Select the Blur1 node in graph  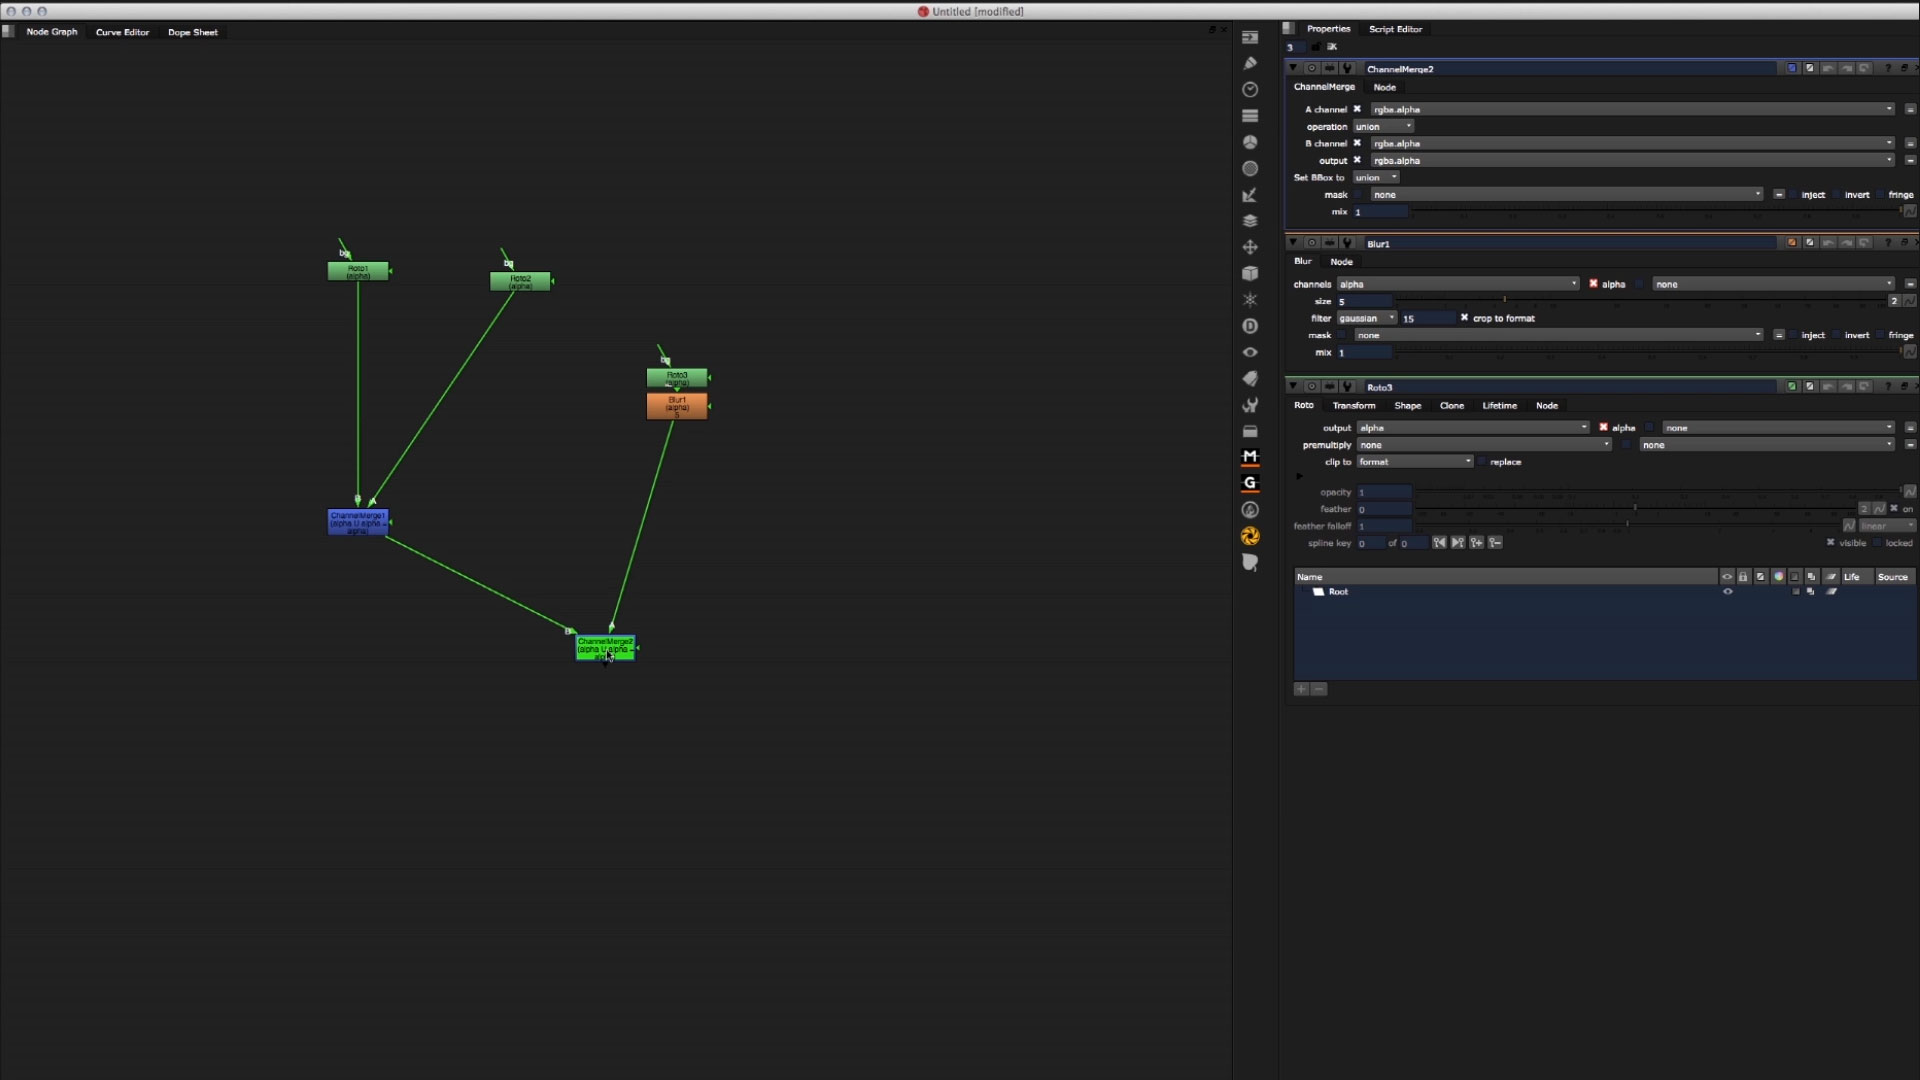tap(677, 405)
